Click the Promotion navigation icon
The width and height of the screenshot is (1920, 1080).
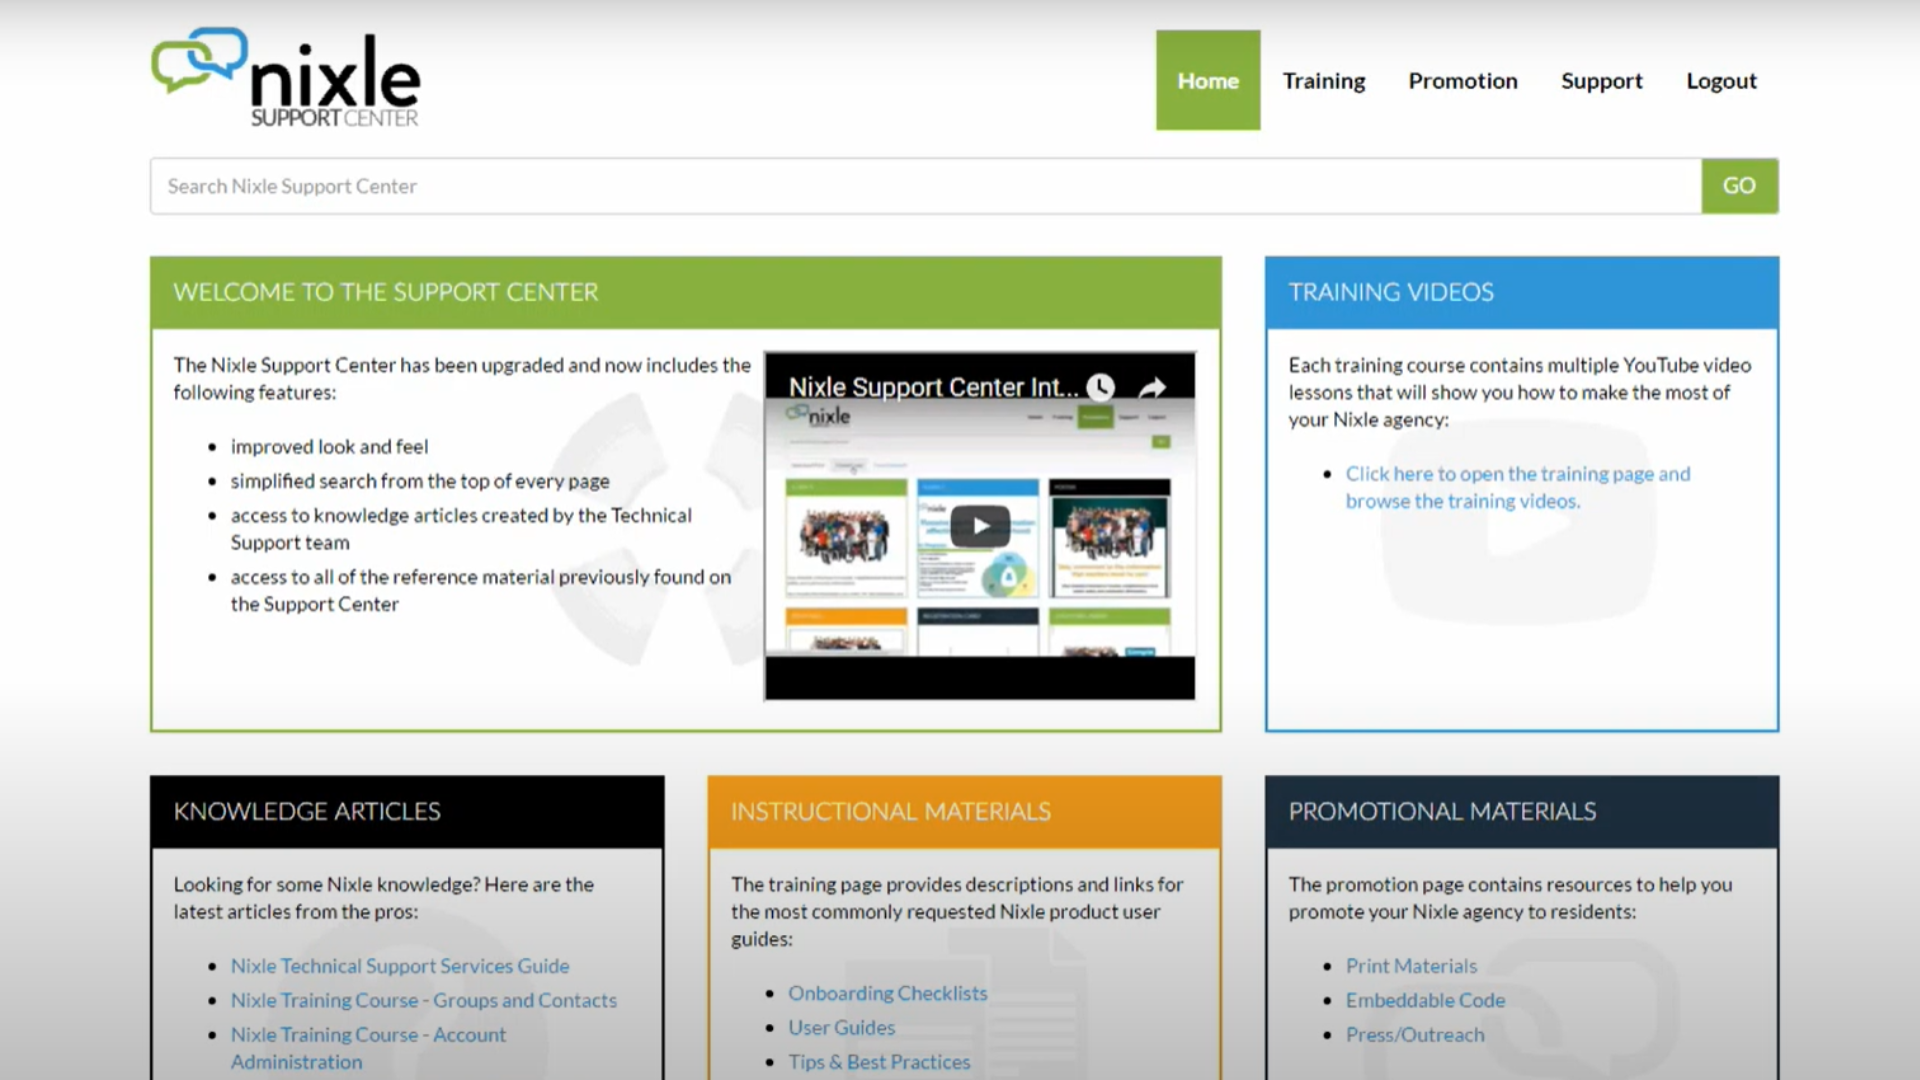pyautogui.click(x=1464, y=80)
